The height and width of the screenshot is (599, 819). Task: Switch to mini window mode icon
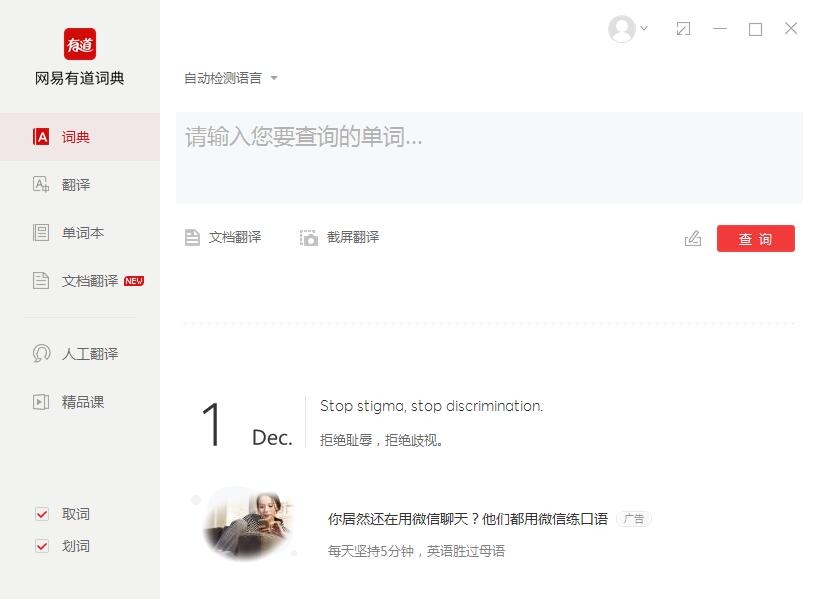pyautogui.click(x=683, y=29)
